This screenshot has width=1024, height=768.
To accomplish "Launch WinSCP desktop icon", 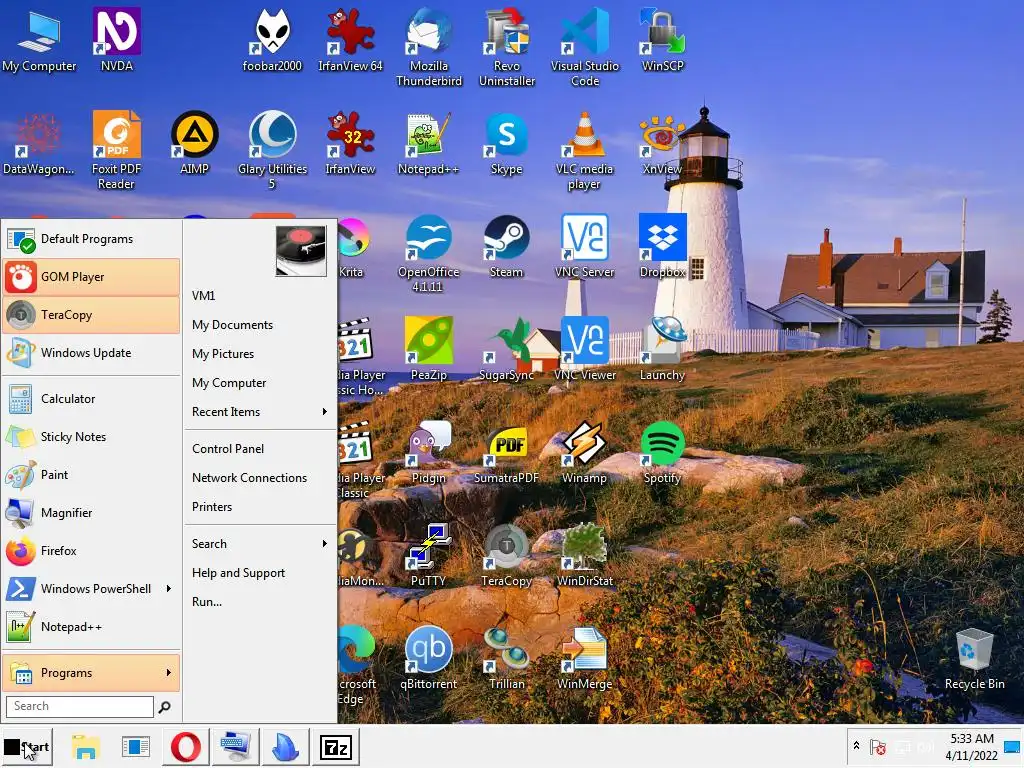I will point(662,39).
